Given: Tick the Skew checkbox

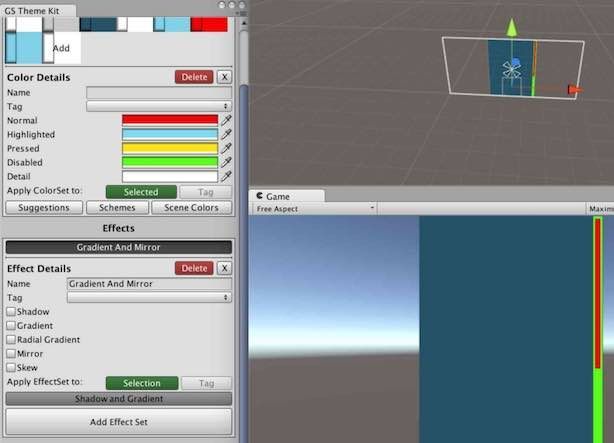Looking at the screenshot, I should click(x=11, y=368).
